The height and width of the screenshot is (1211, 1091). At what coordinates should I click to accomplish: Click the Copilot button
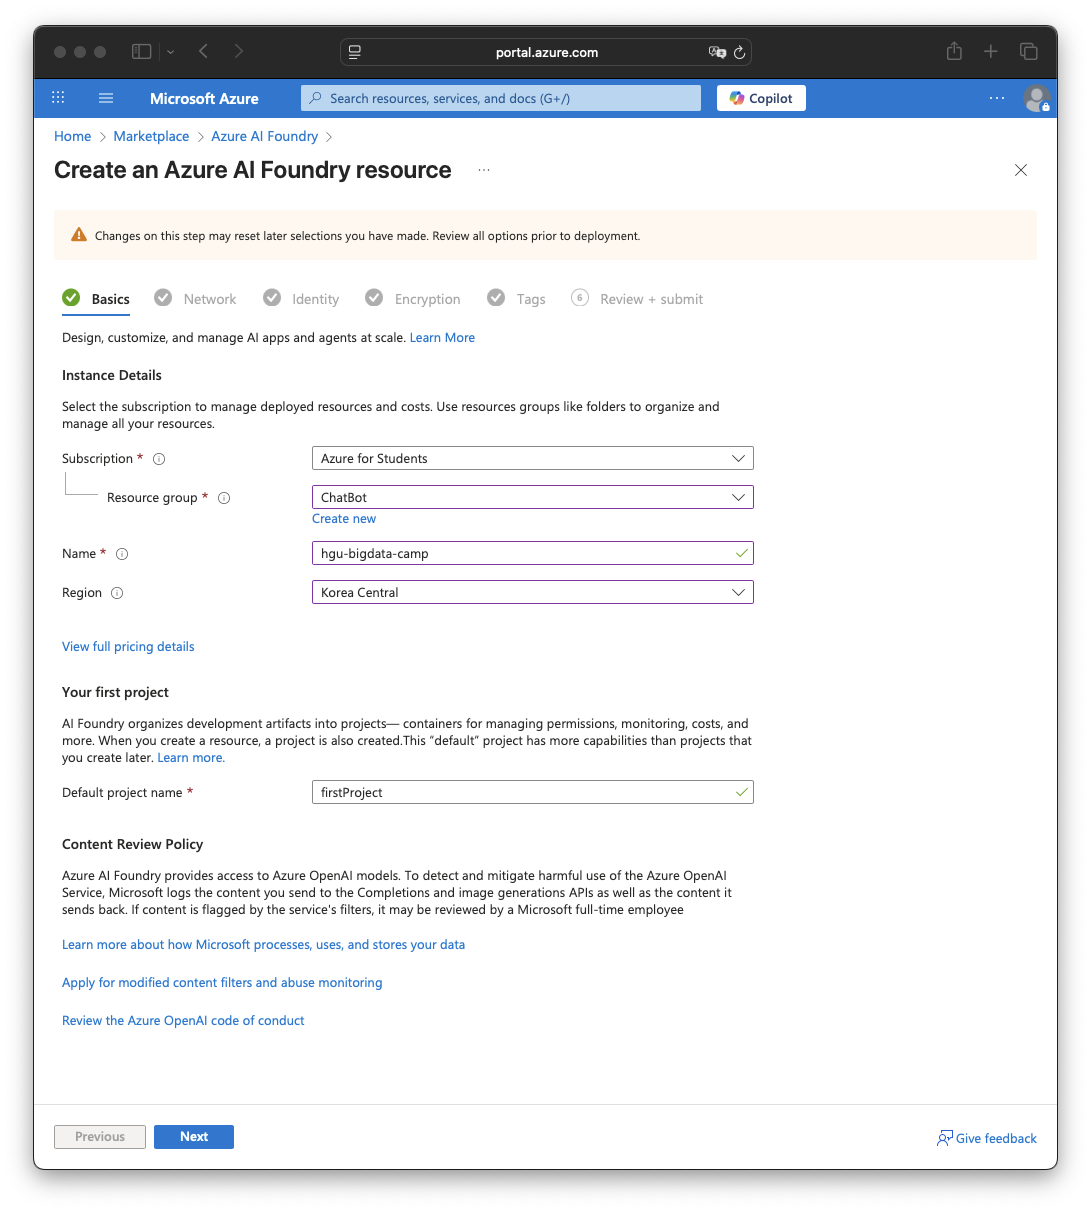761,98
